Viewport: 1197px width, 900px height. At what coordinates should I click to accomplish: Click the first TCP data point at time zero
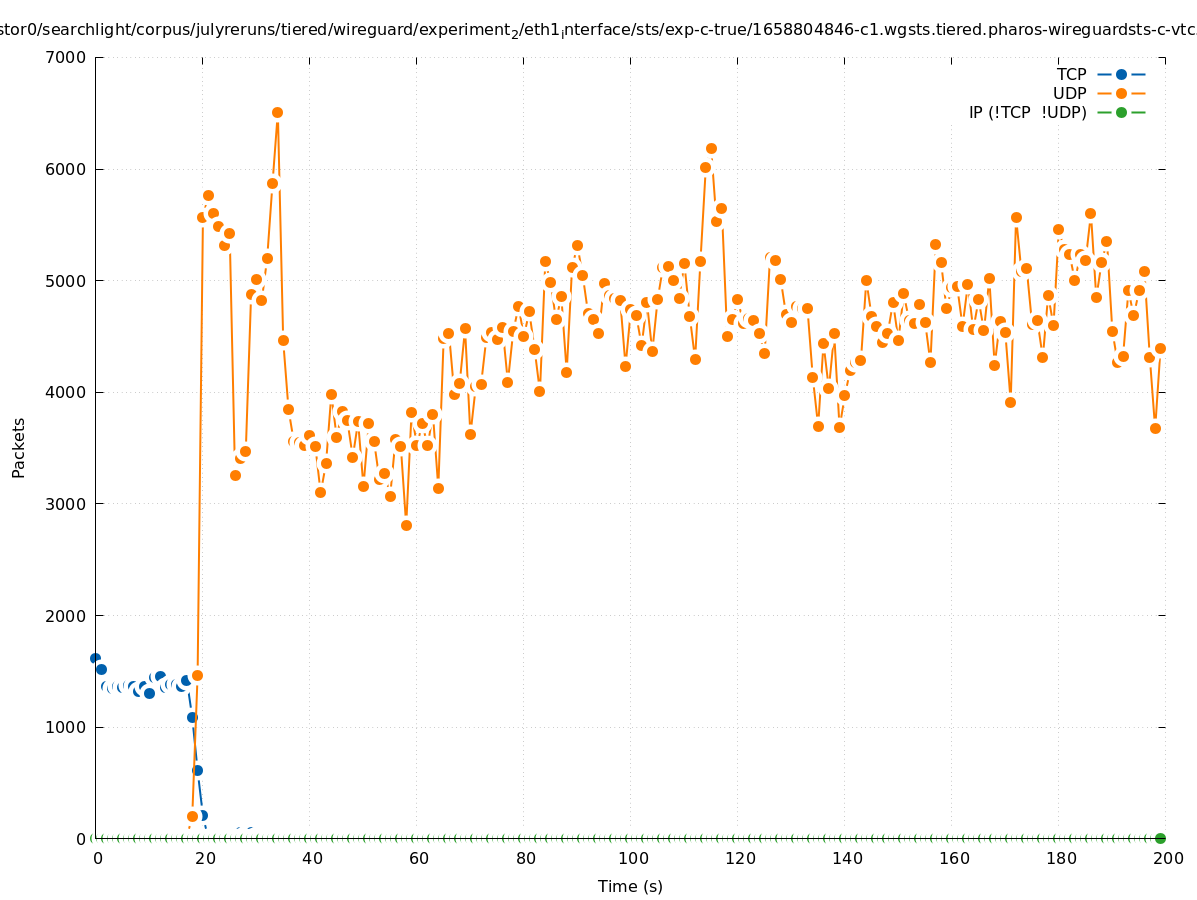[95, 658]
